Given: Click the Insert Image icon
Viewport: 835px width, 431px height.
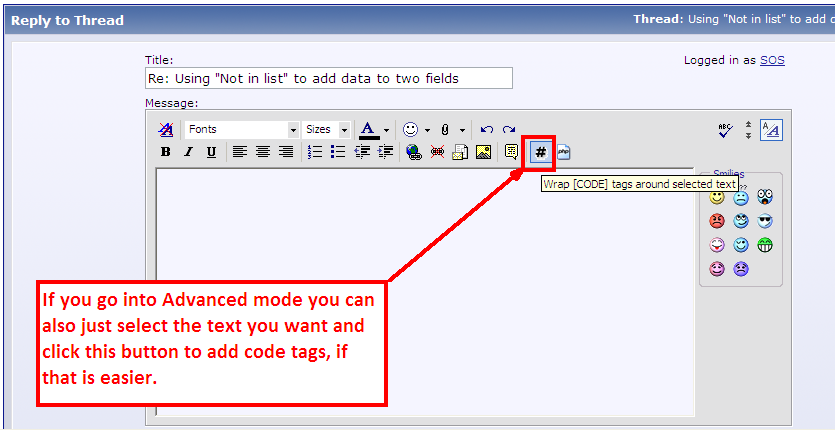Looking at the screenshot, I should pos(484,153).
